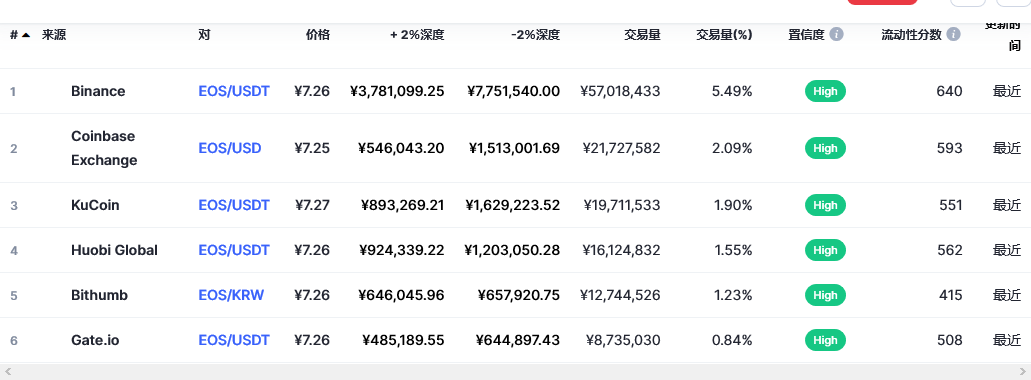Open Coinbase Exchange EOS/USD pair link
1031x380 pixels.
(x=230, y=148)
